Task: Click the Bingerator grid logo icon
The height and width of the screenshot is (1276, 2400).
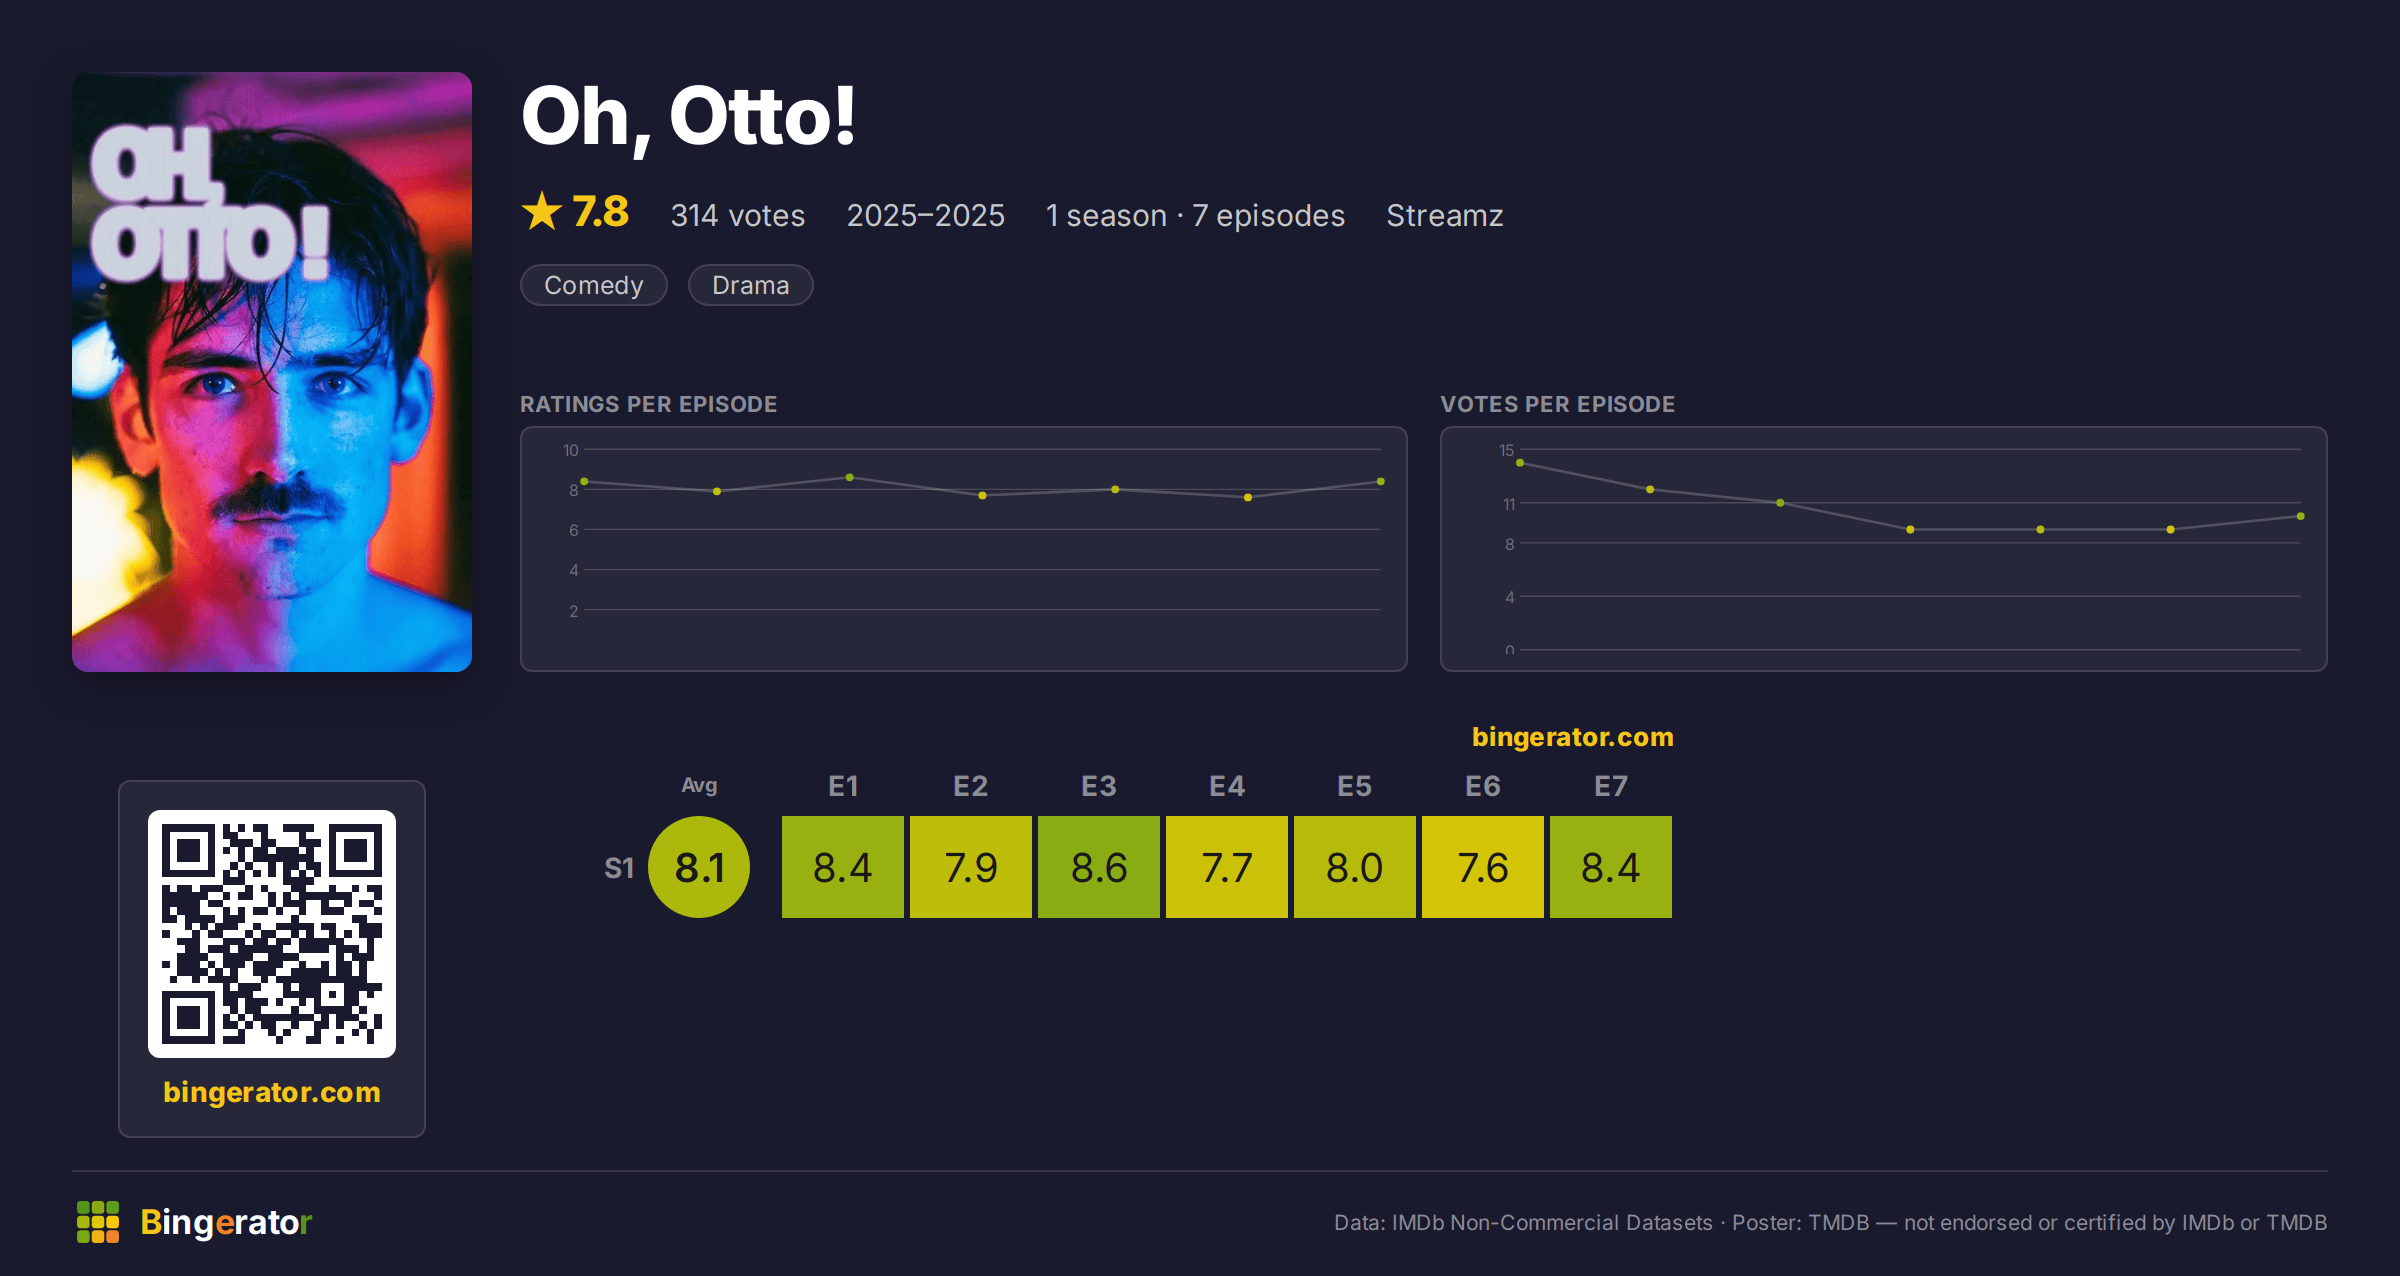Action: tap(98, 1222)
